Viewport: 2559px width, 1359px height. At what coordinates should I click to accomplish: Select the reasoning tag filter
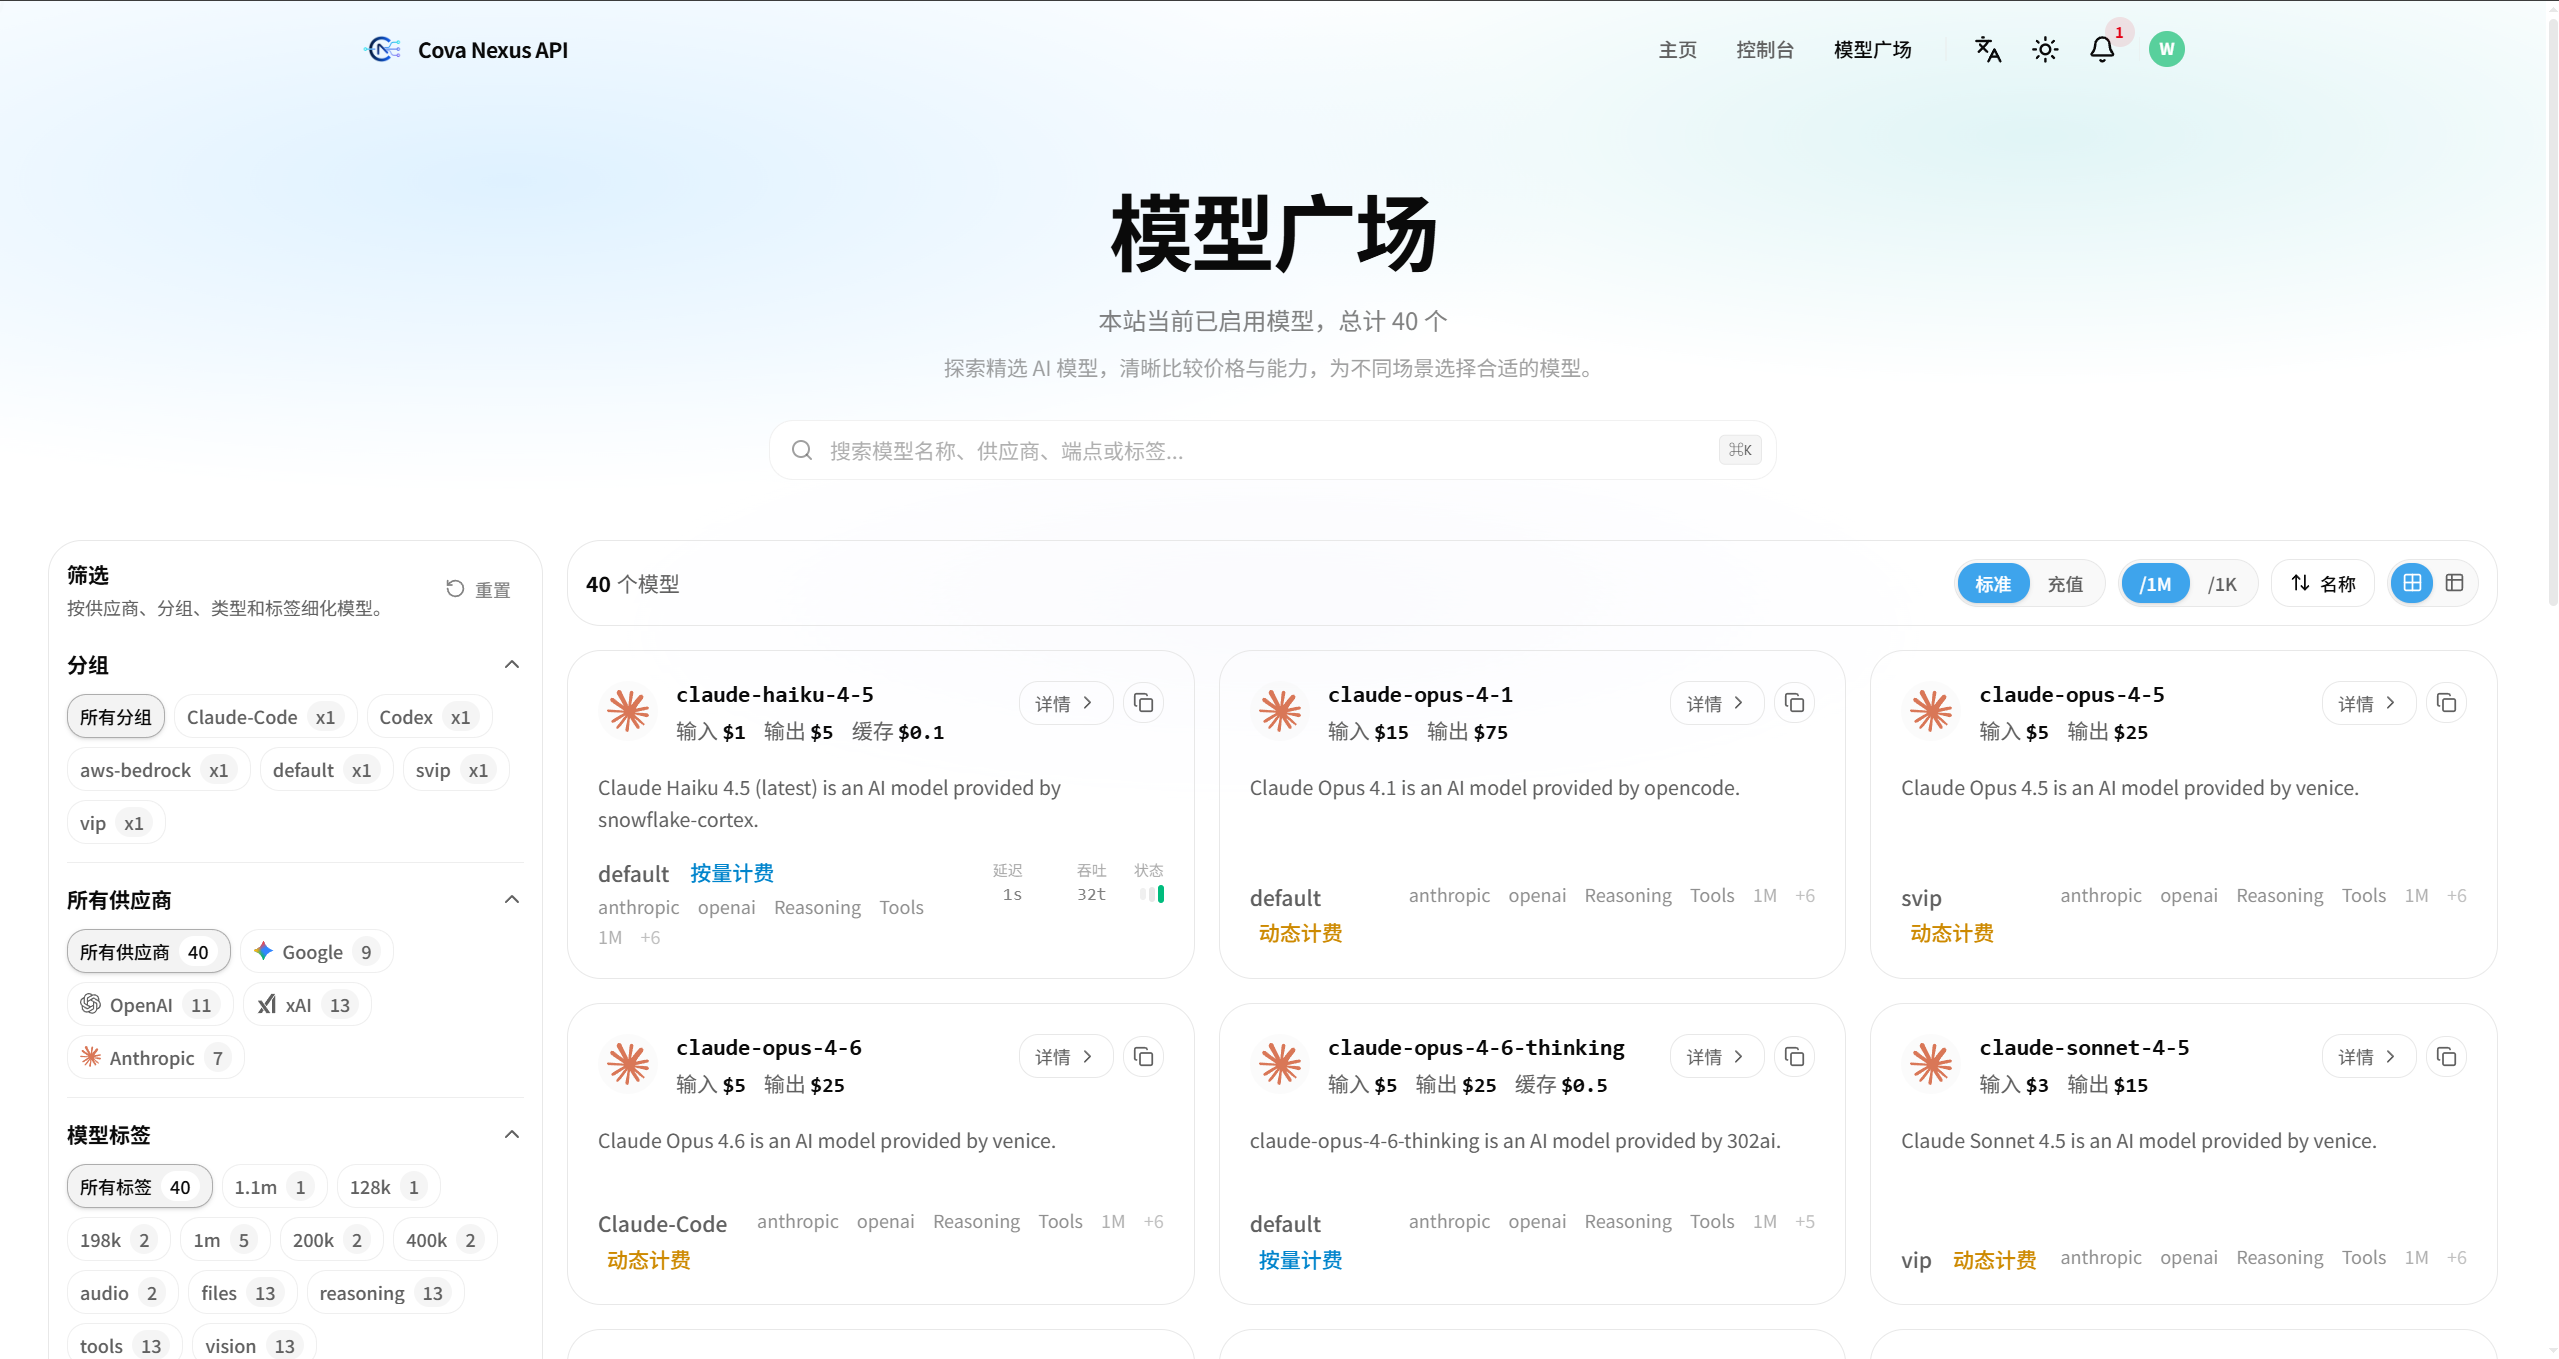pos(384,1293)
